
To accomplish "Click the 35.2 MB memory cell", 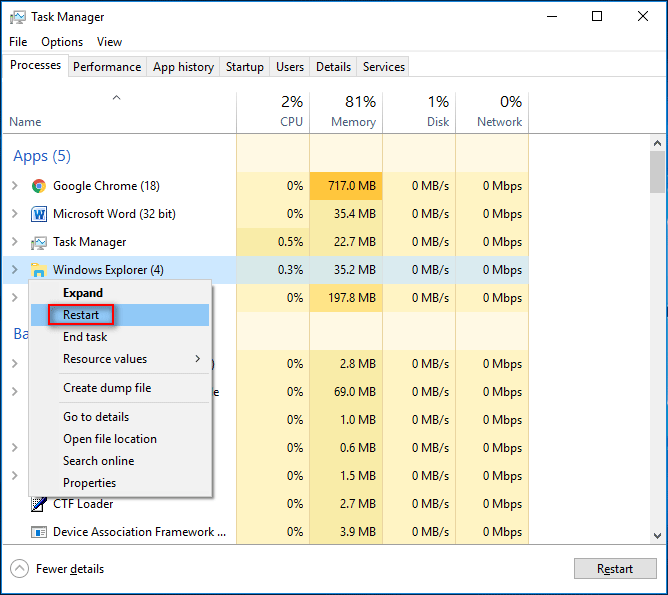I will point(346,270).
